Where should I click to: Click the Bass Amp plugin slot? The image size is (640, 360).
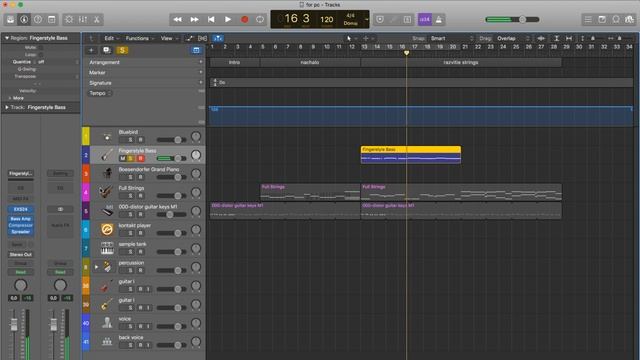tap(20, 219)
